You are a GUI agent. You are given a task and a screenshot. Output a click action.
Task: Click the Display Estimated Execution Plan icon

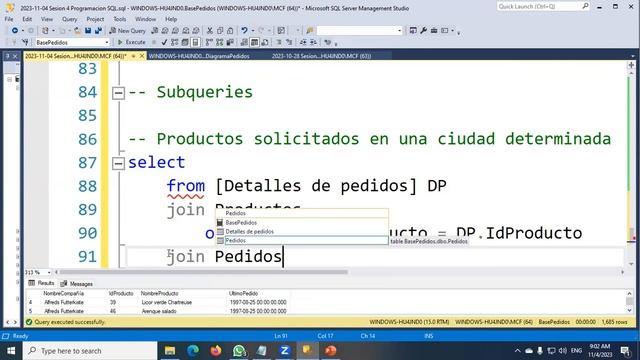click(175, 42)
